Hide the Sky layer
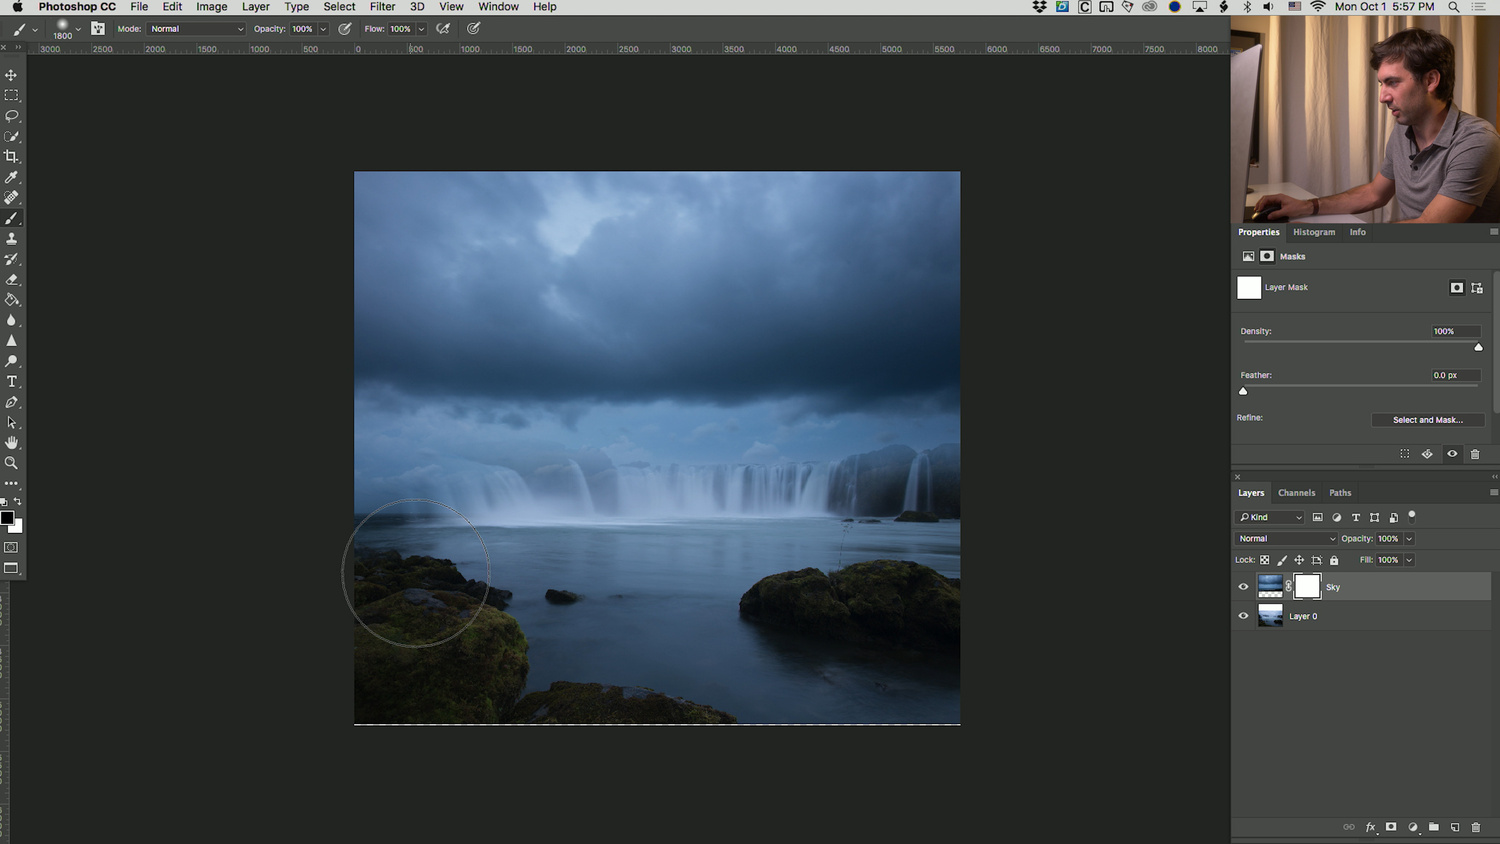Screen dimensions: 1500x844 pos(1243,587)
